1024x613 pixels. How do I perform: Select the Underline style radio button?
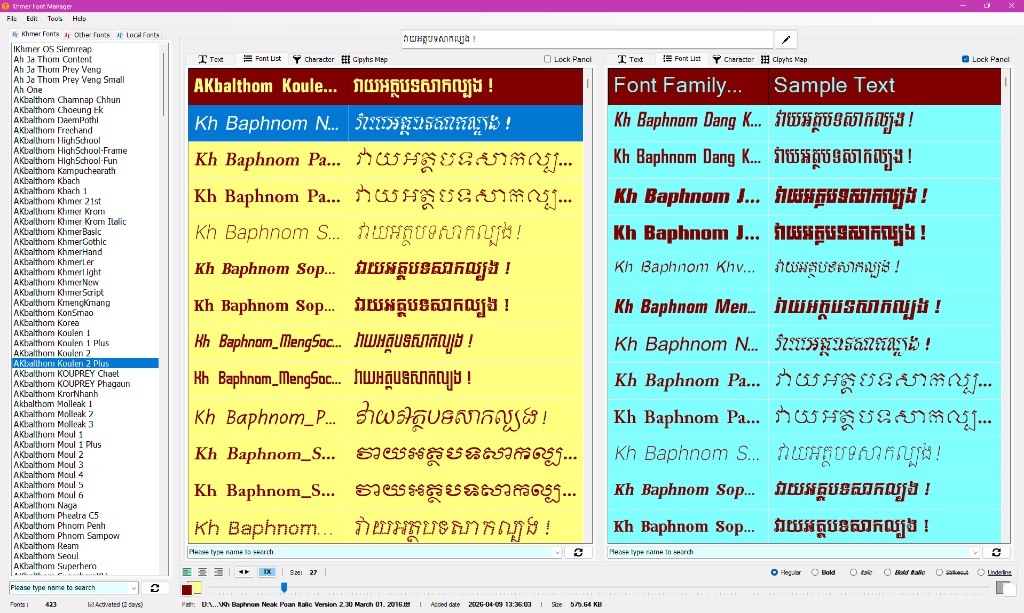click(980, 573)
